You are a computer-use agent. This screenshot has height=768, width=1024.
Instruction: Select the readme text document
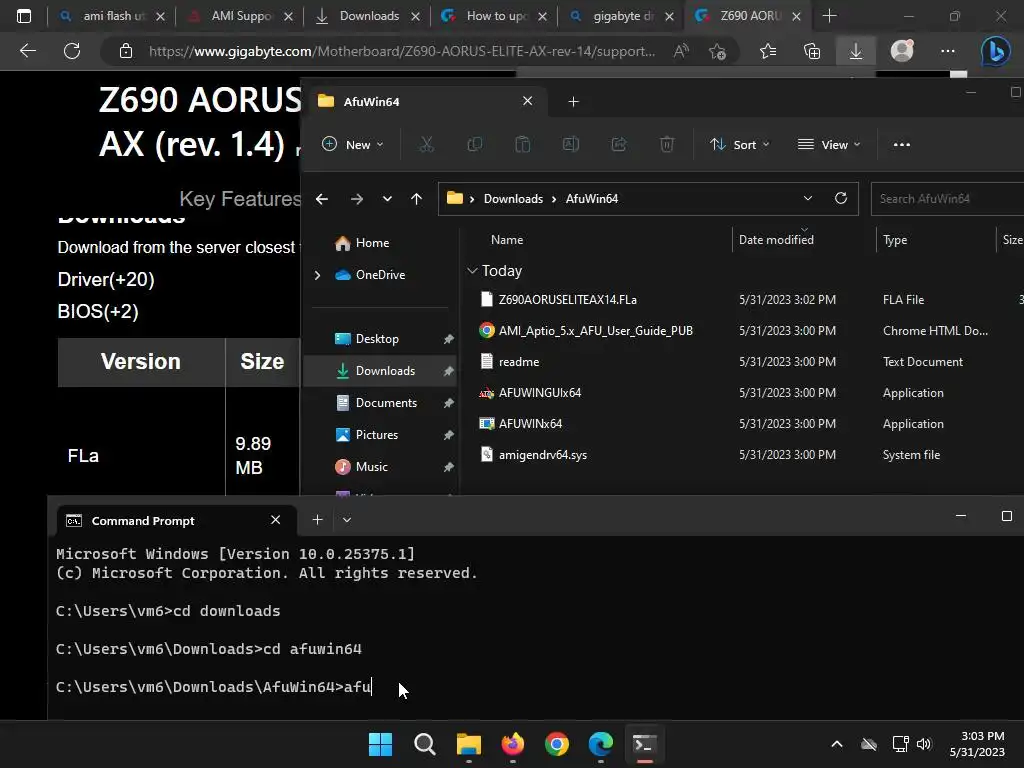[x=519, y=362]
